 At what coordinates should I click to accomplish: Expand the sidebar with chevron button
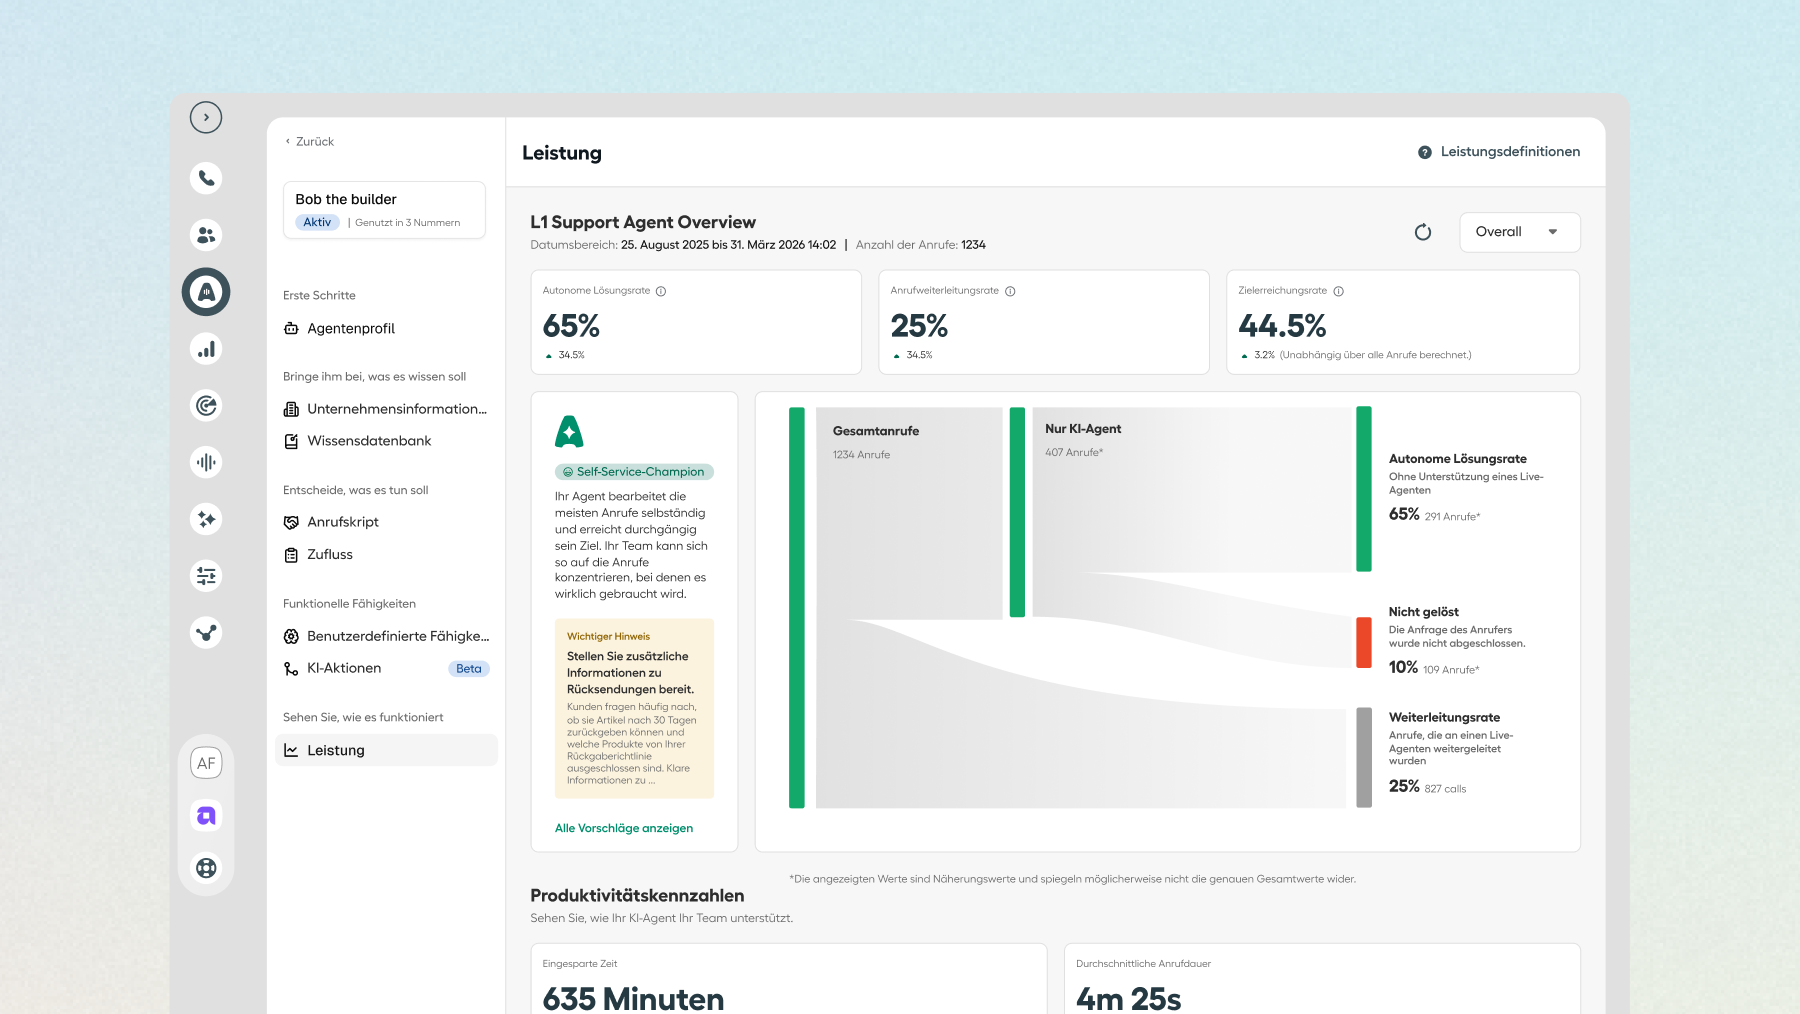[x=206, y=117]
